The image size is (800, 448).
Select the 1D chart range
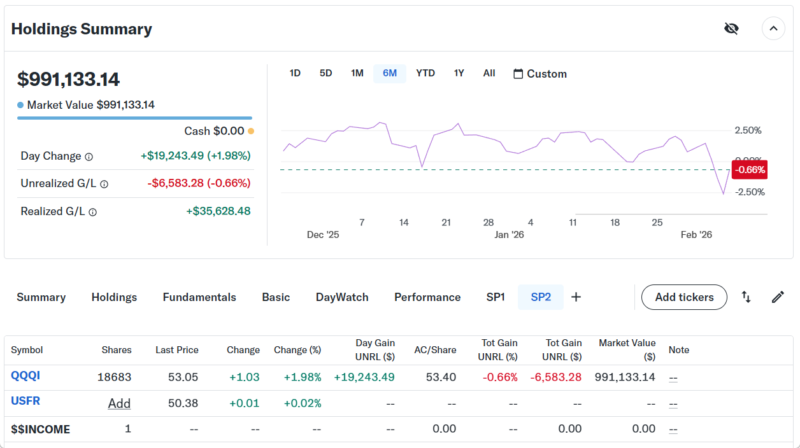[295, 73]
